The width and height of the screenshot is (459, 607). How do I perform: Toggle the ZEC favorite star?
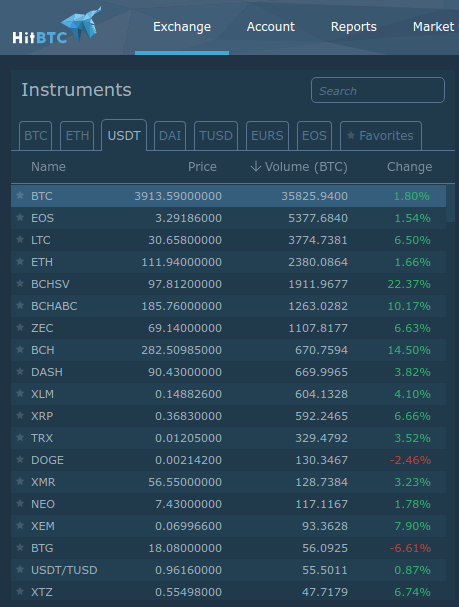coord(20,328)
